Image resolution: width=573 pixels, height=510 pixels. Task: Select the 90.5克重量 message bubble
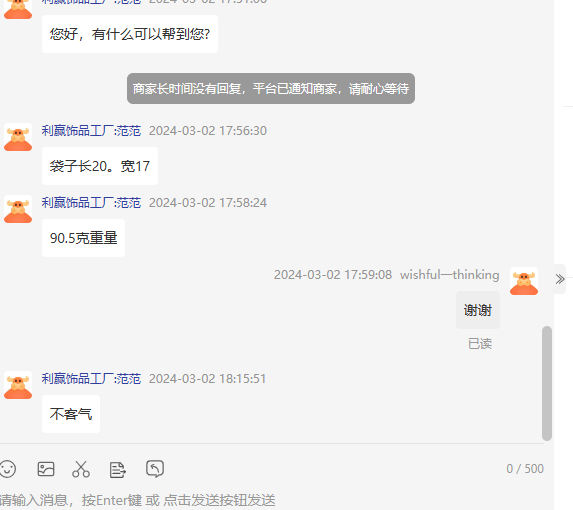[x=83, y=238]
